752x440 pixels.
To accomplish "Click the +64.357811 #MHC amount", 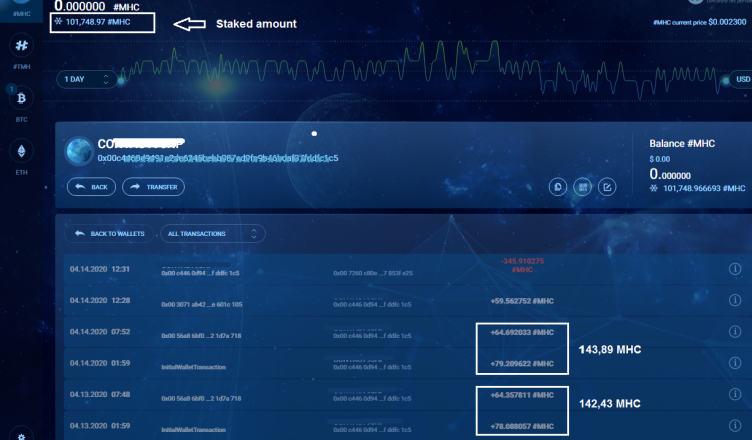I will [x=522, y=395].
